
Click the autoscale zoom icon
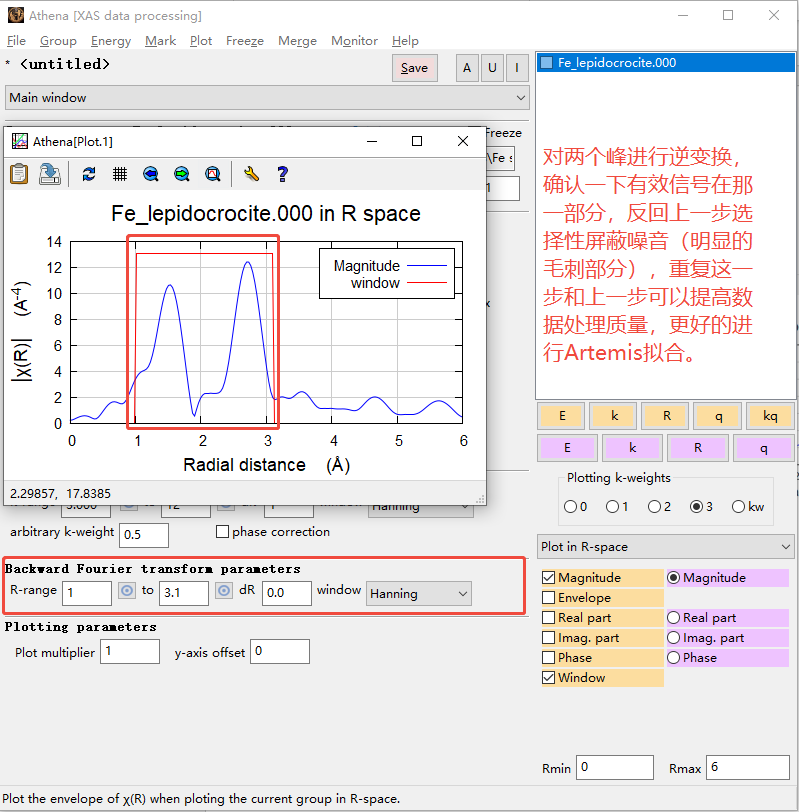coord(213,174)
